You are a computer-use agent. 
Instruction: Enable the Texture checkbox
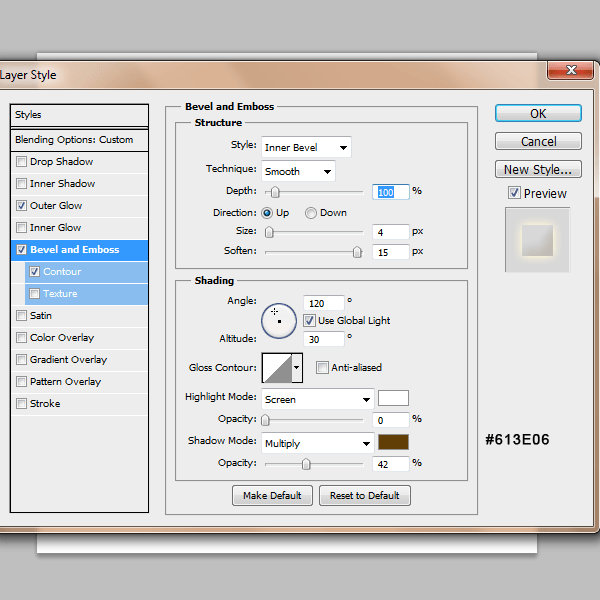pyautogui.click(x=34, y=293)
